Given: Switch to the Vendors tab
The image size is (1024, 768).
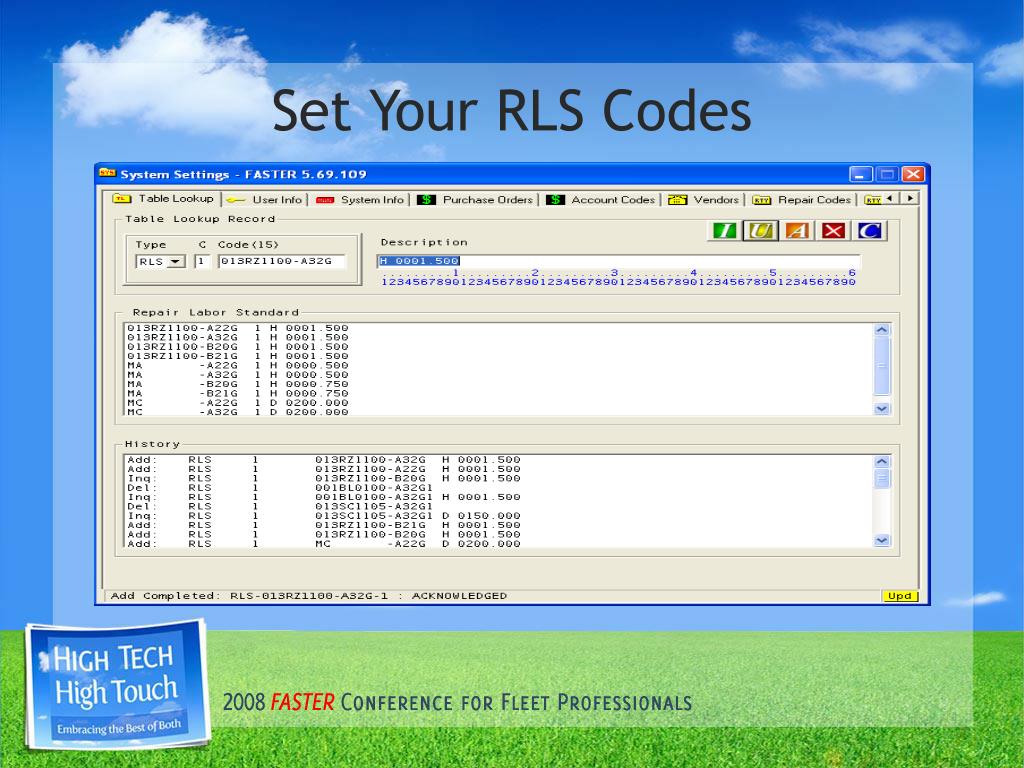Looking at the screenshot, I should click(704, 200).
